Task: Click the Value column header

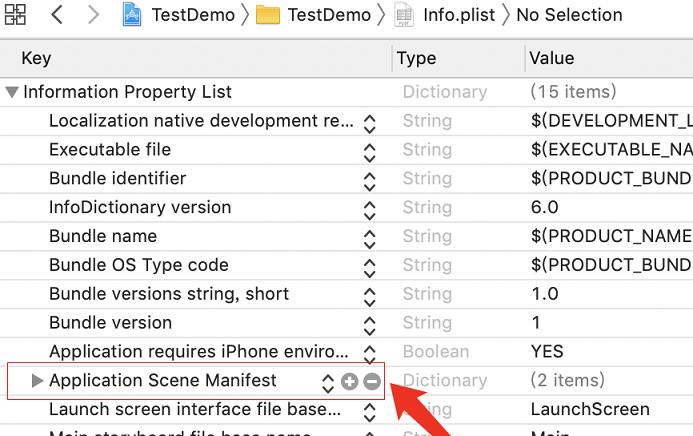Action: coord(551,59)
